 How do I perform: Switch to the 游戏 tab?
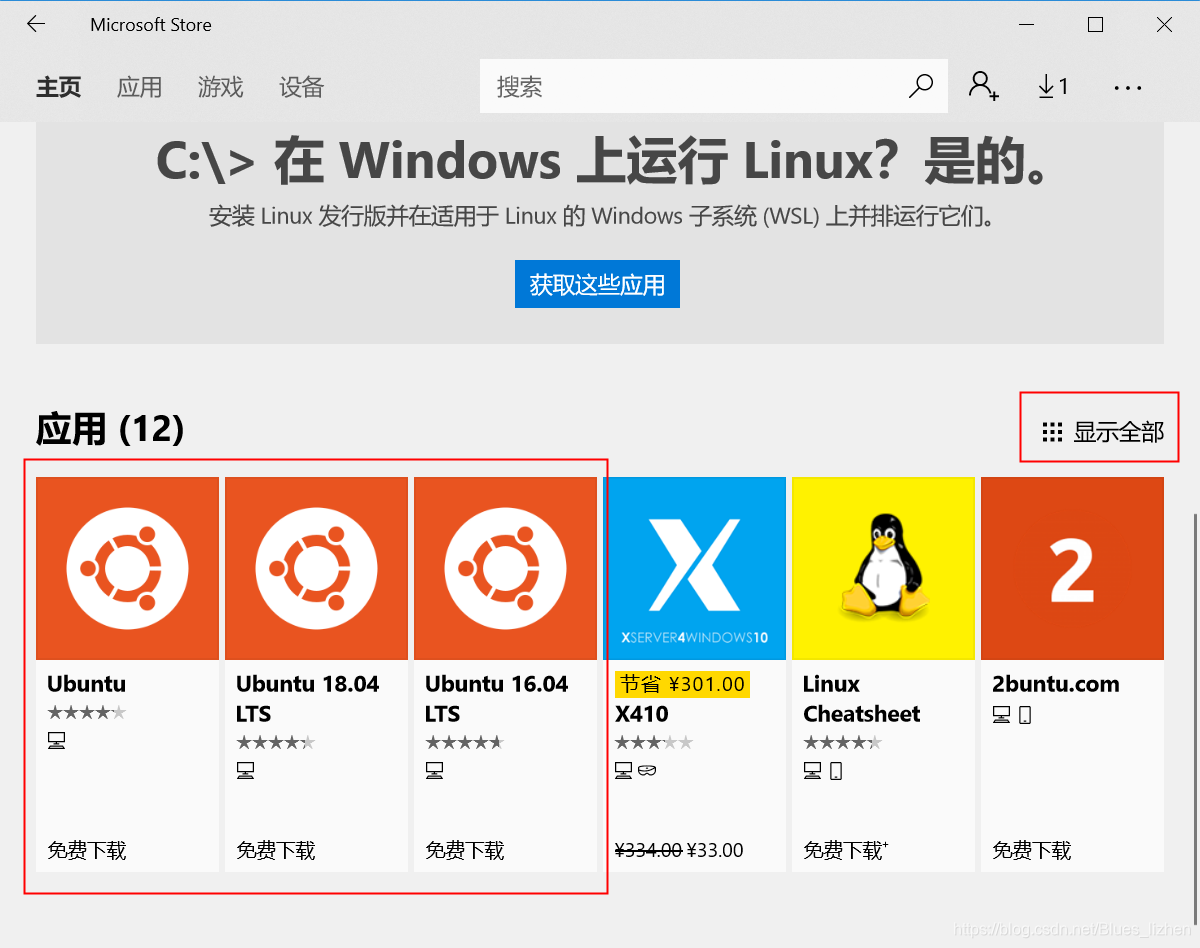tap(220, 87)
